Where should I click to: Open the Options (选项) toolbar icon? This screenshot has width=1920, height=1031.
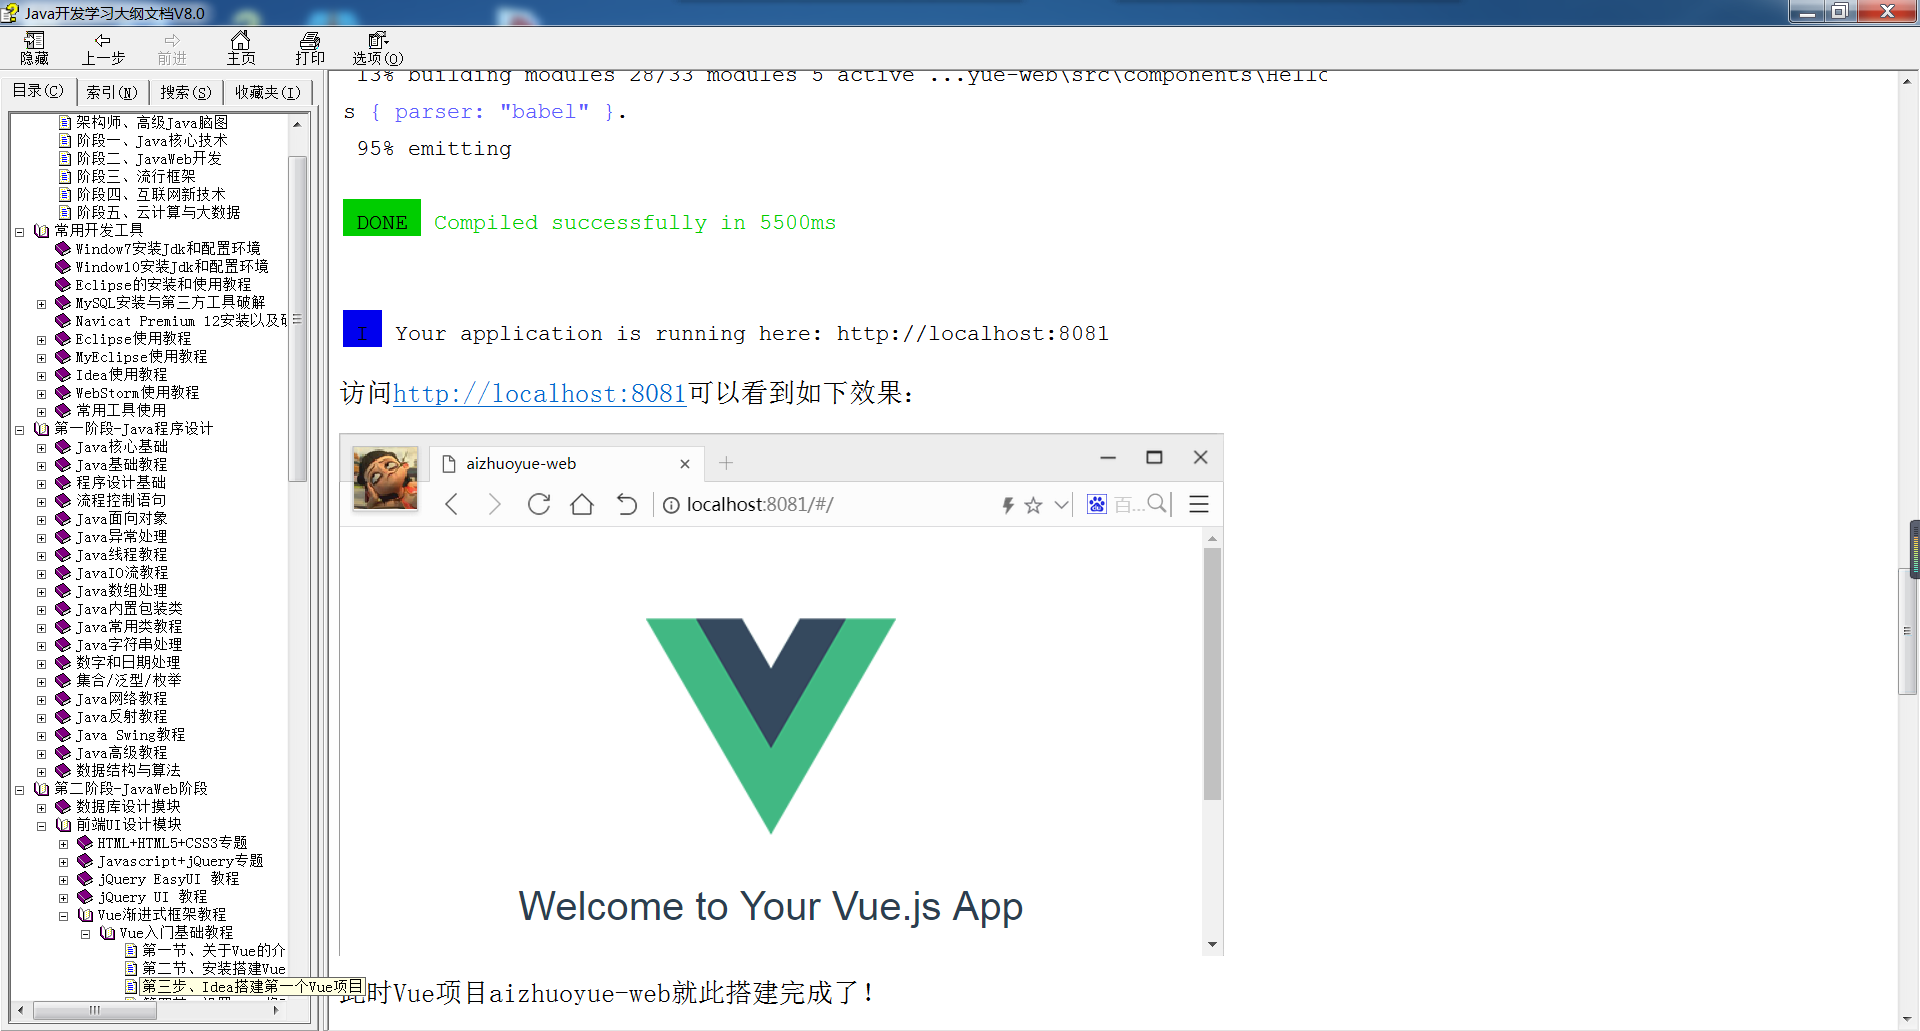[378, 48]
